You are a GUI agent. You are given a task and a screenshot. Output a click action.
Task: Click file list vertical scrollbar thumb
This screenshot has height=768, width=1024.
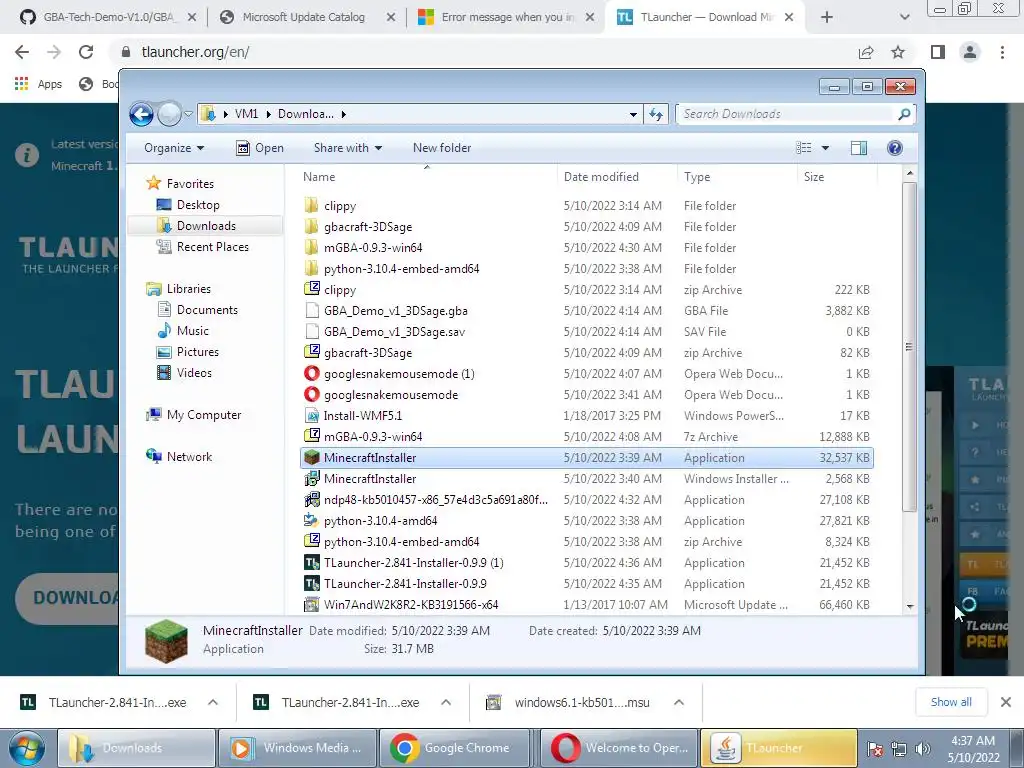coord(909,347)
